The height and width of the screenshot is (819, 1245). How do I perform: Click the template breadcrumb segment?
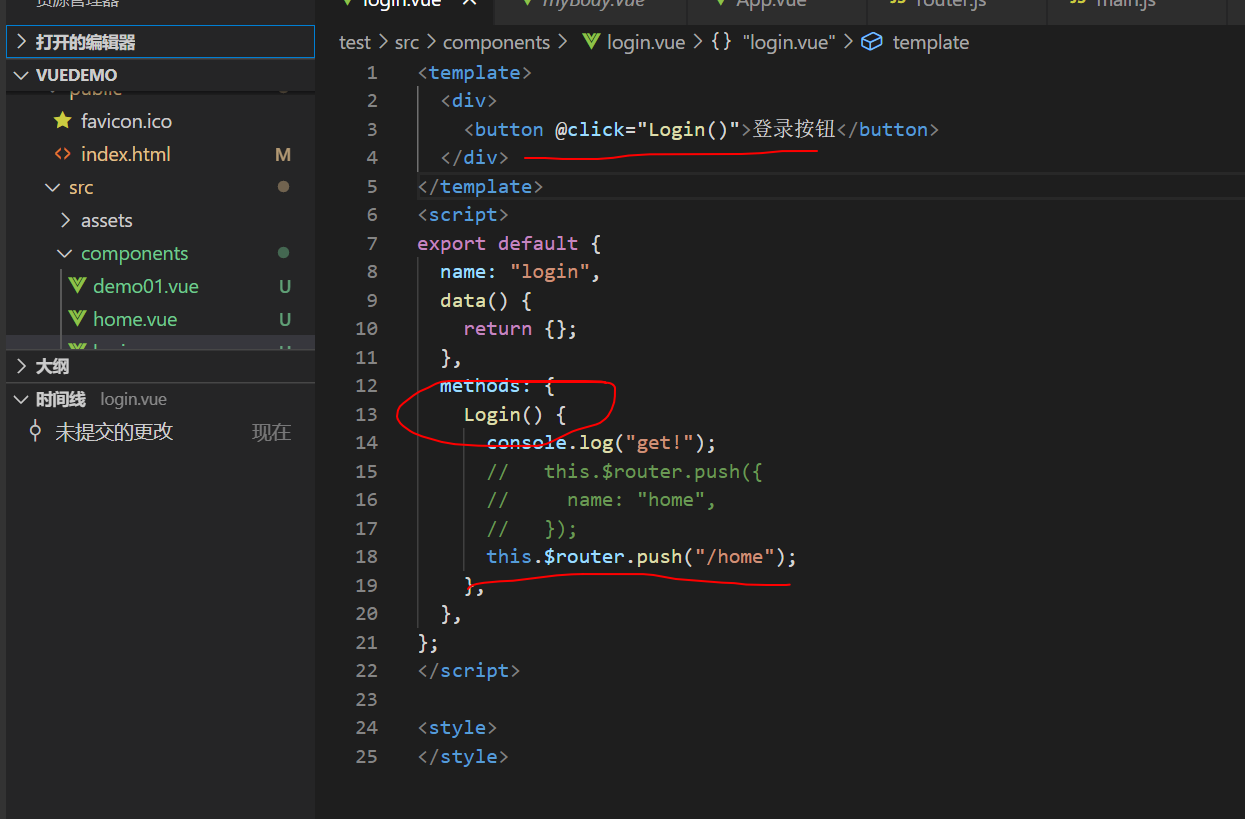click(x=931, y=42)
